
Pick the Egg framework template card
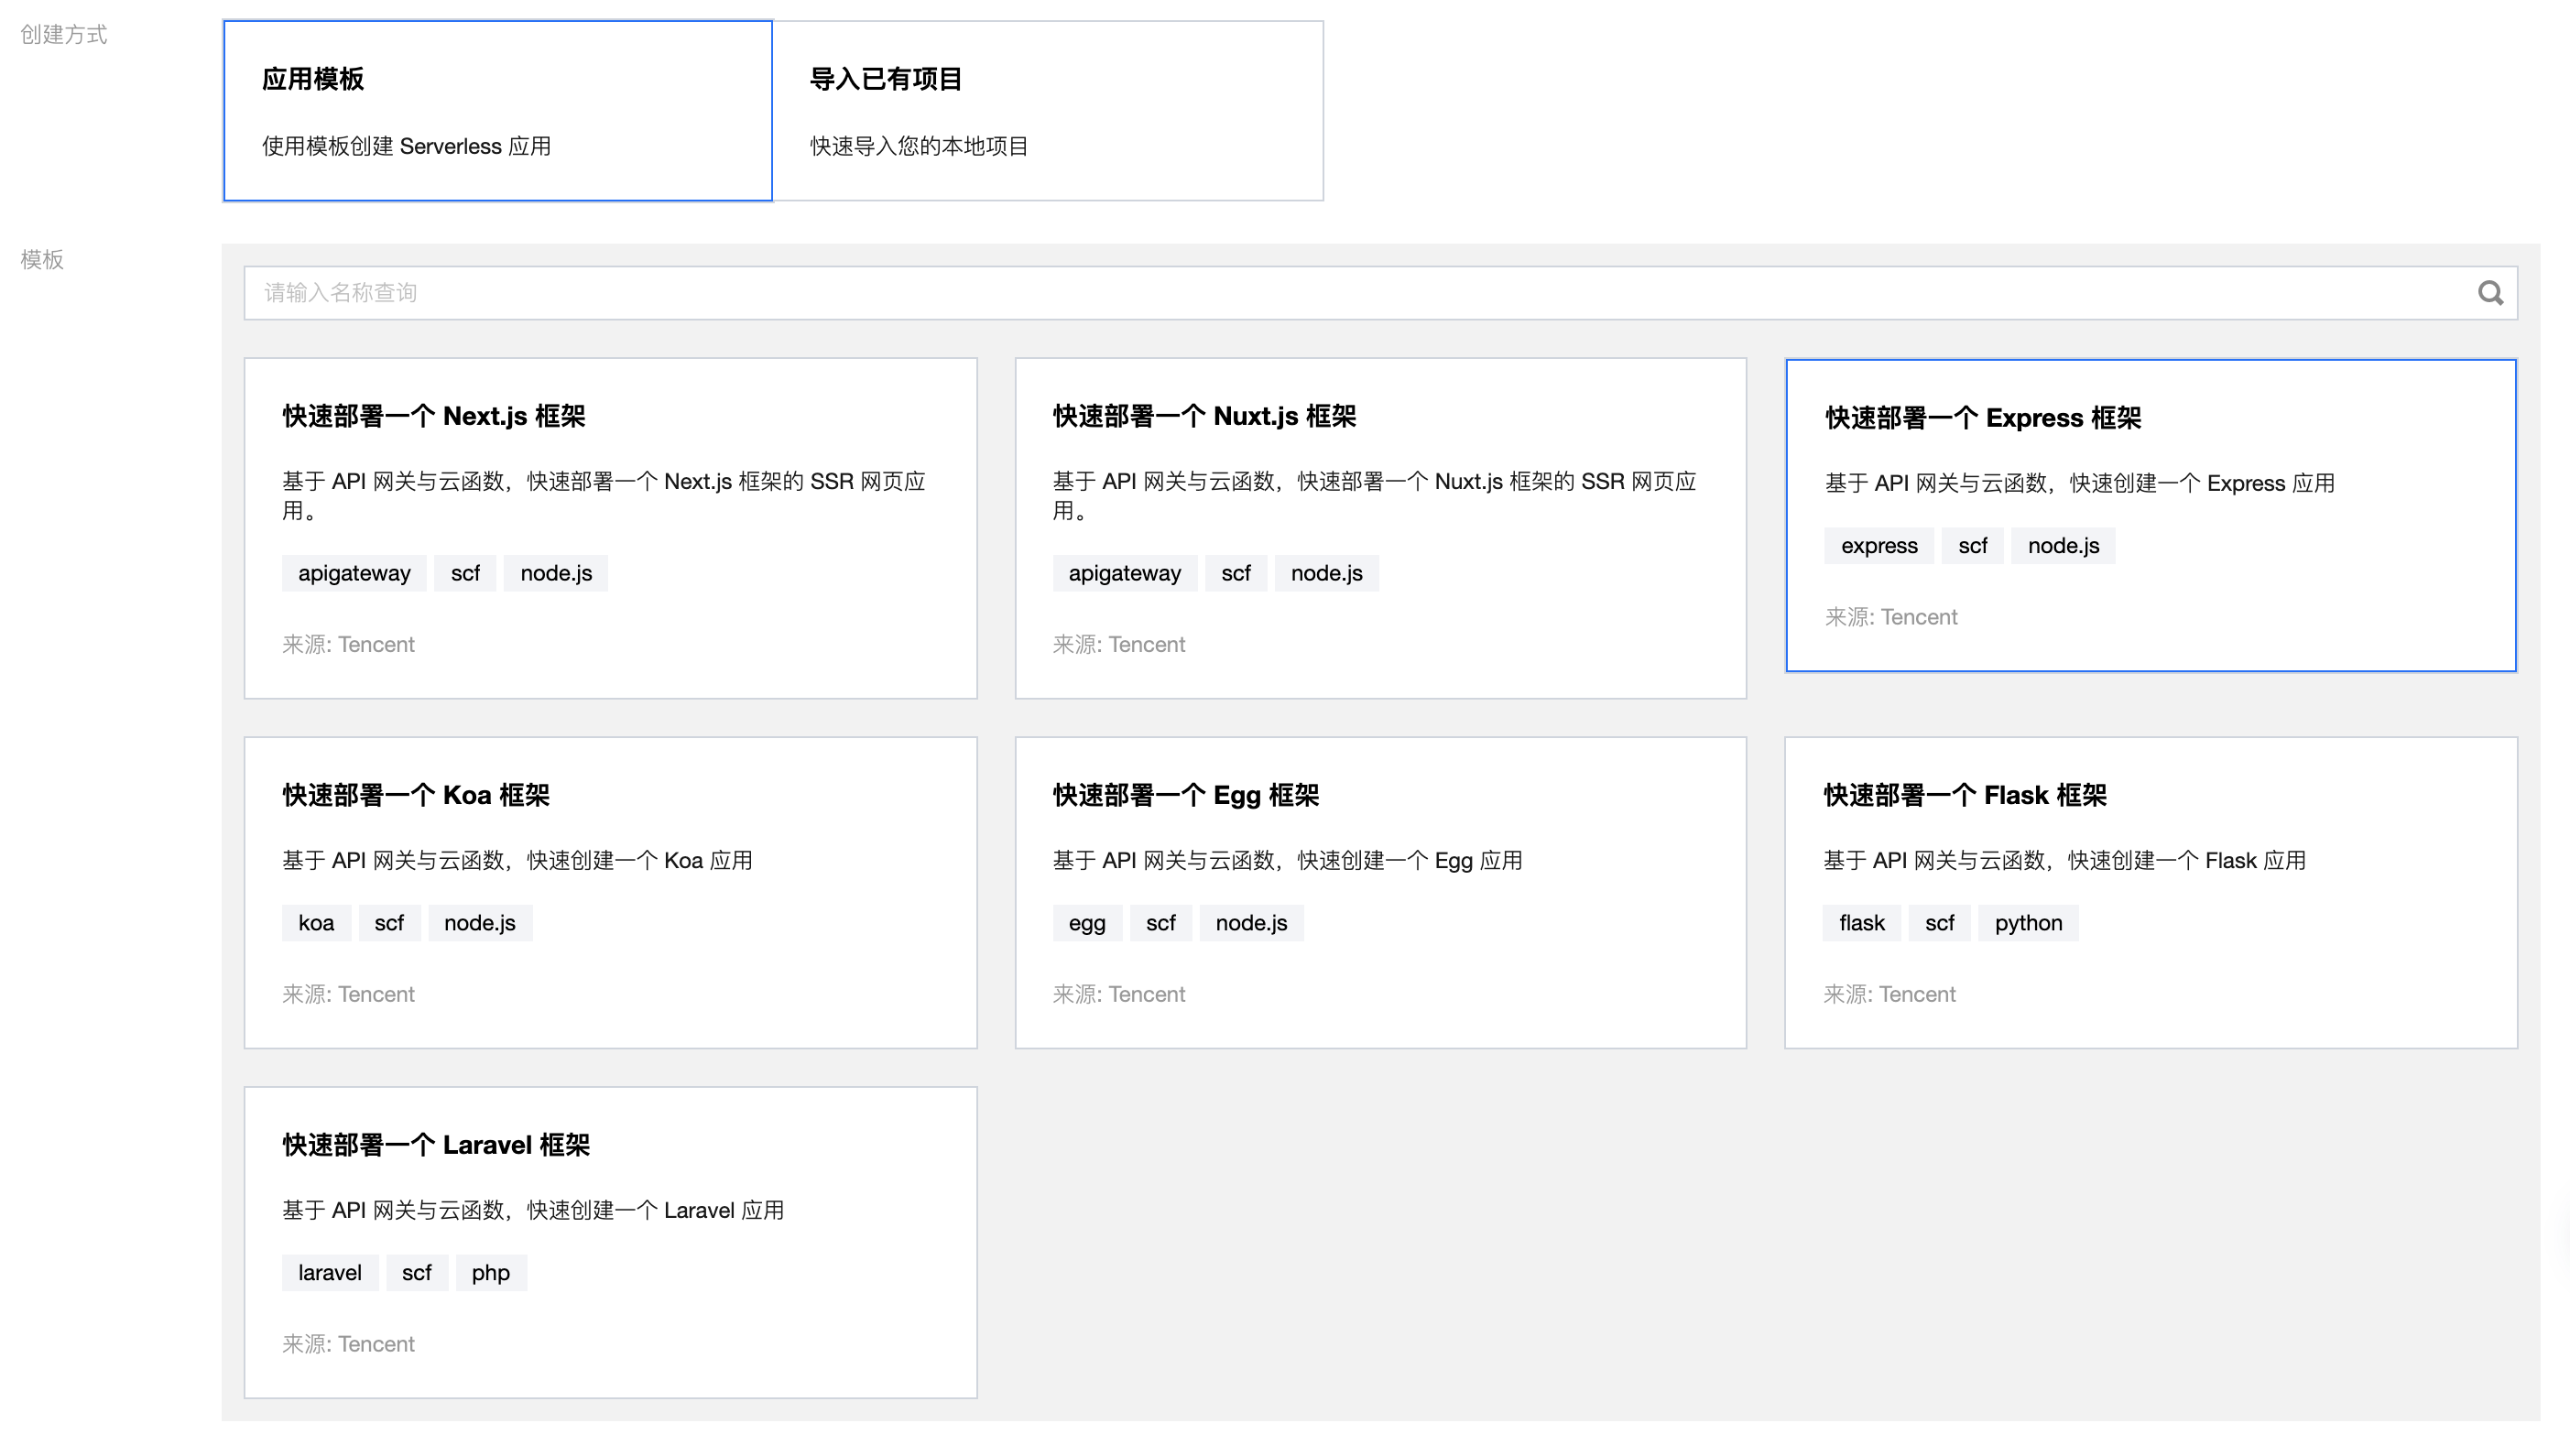1380,892
